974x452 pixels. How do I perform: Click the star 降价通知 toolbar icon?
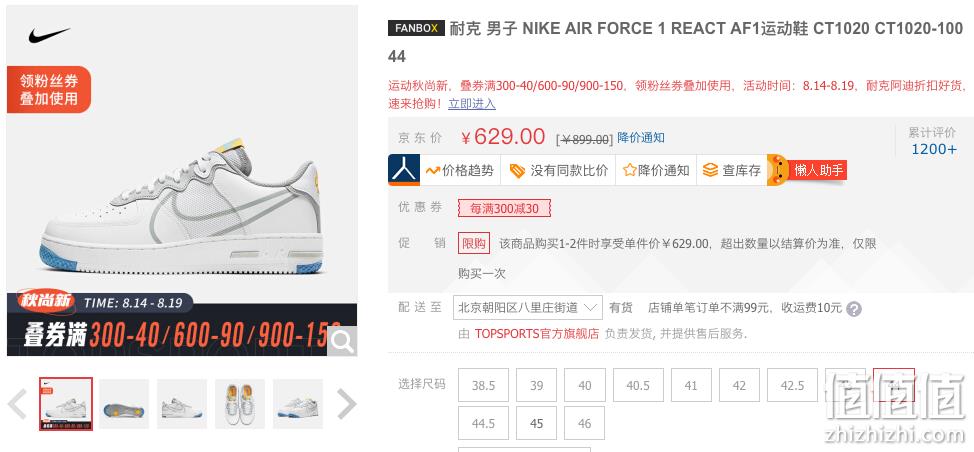click(630, 170)
